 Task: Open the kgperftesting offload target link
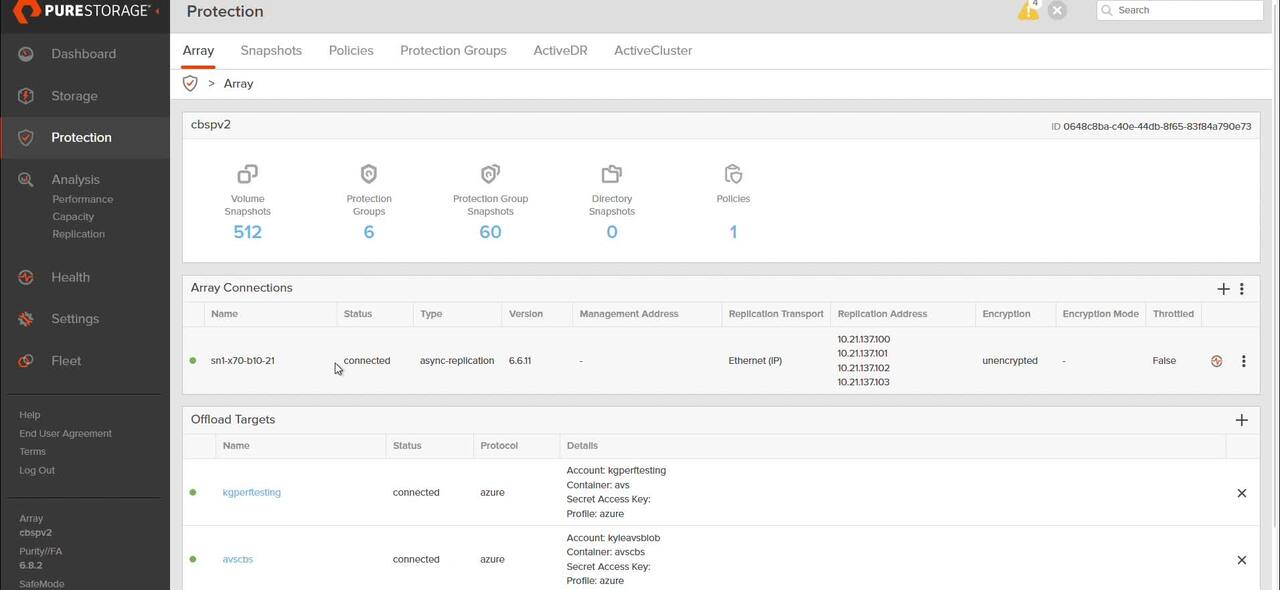tap(251, 492)
